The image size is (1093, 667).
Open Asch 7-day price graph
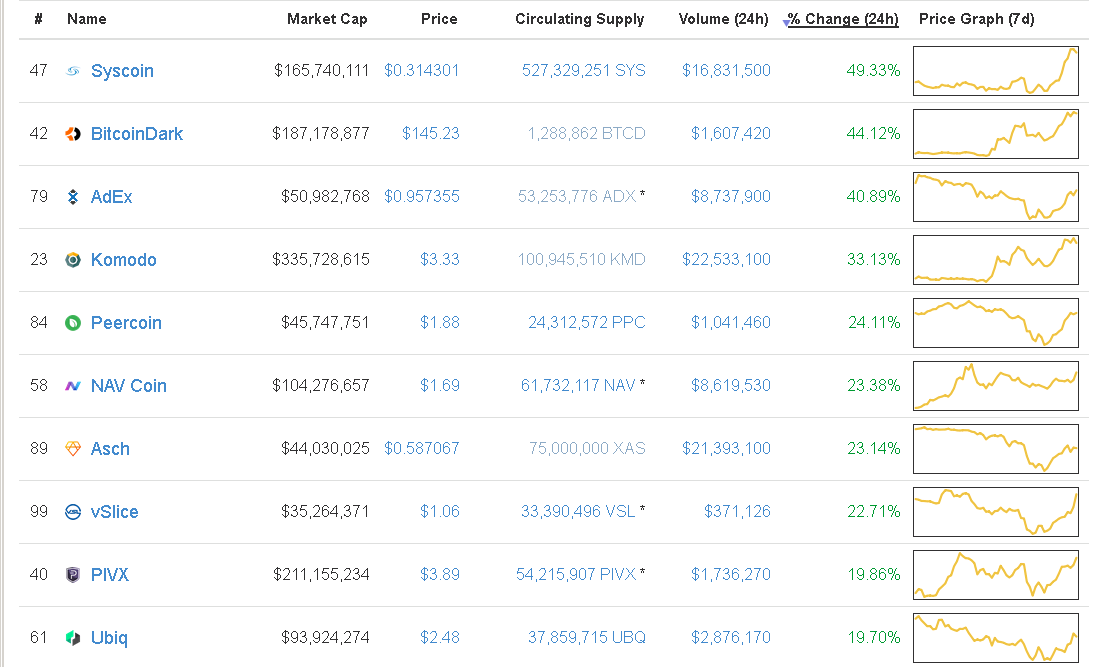(995, 449)
